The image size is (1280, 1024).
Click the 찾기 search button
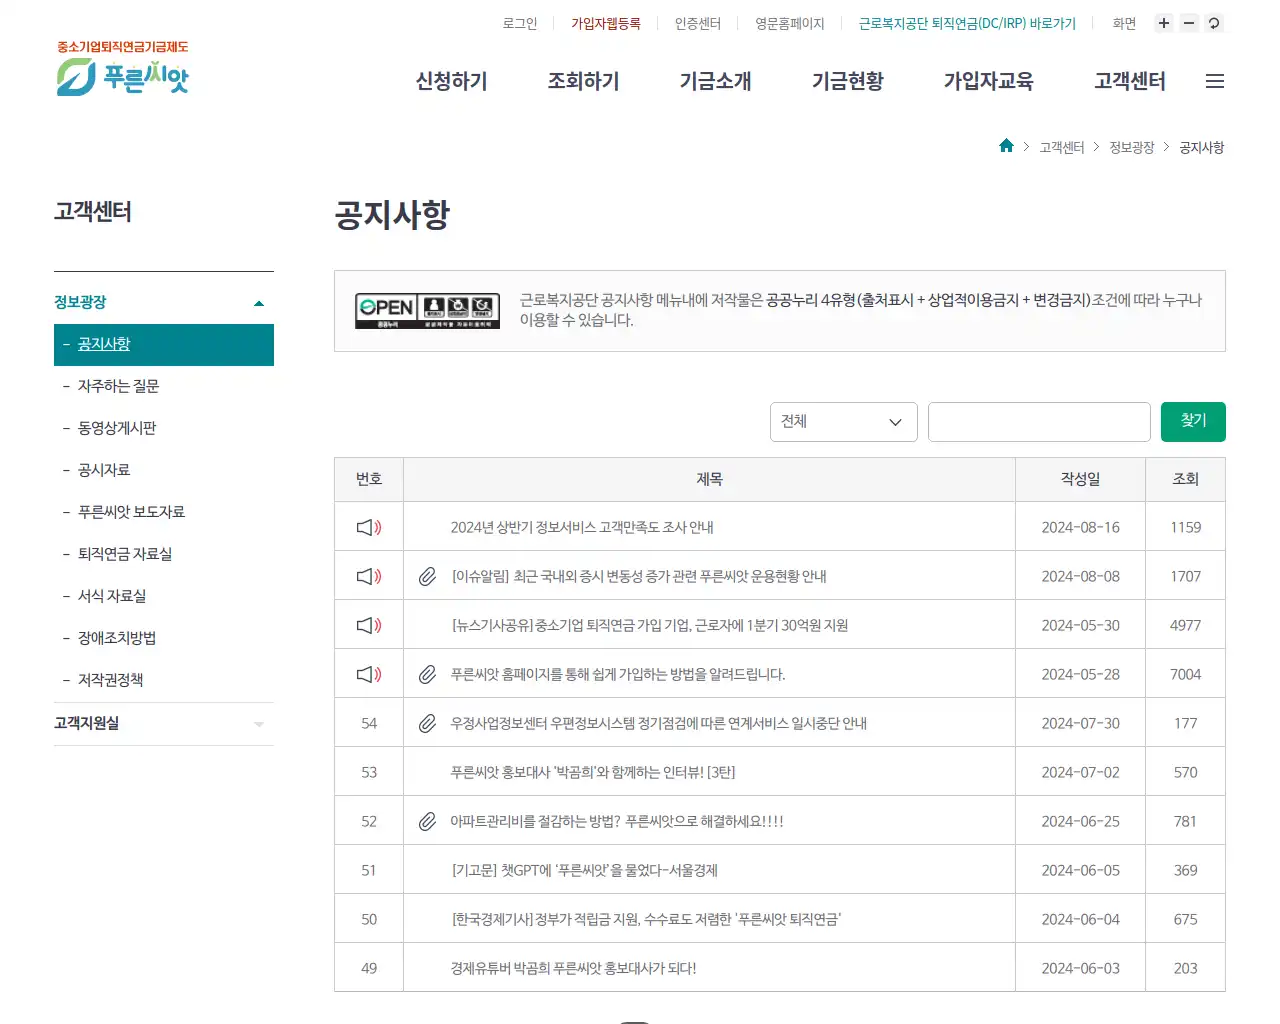tap(1192, 422)
